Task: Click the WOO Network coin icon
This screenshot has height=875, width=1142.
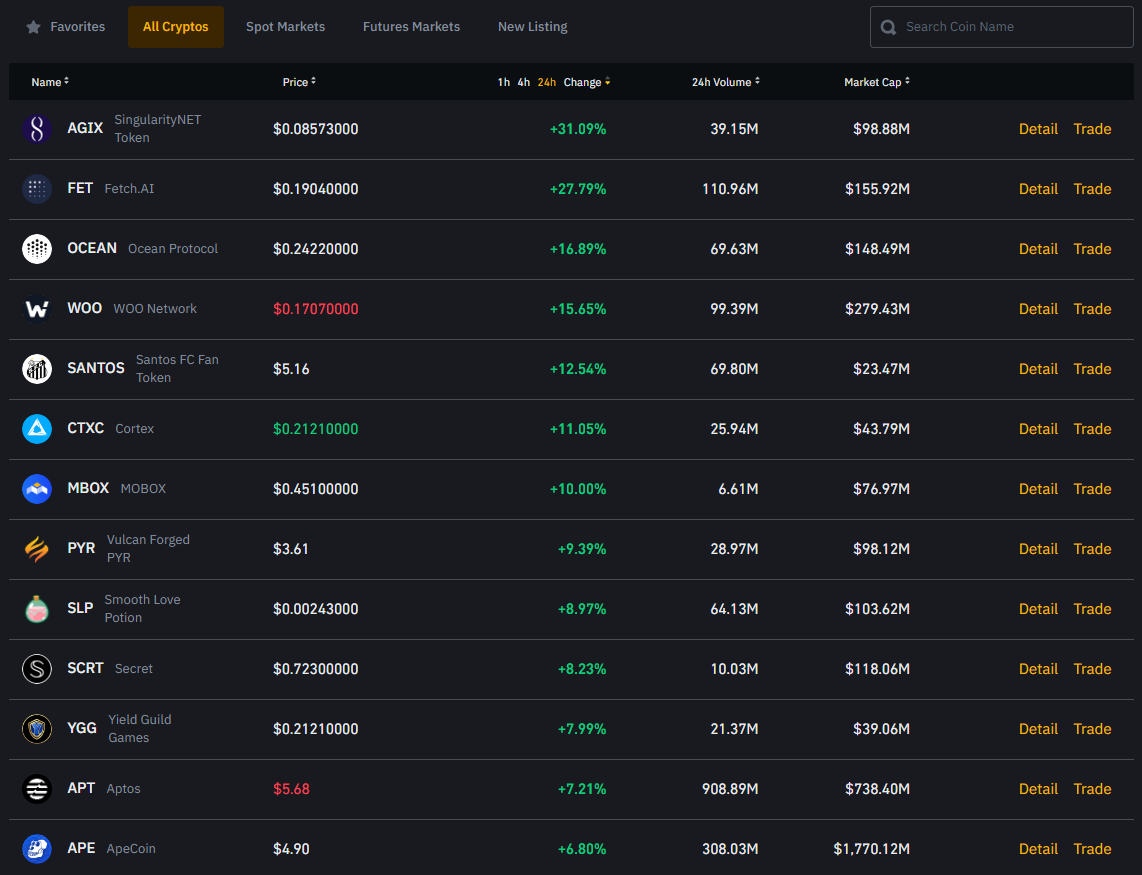Action: click(37, 309)
